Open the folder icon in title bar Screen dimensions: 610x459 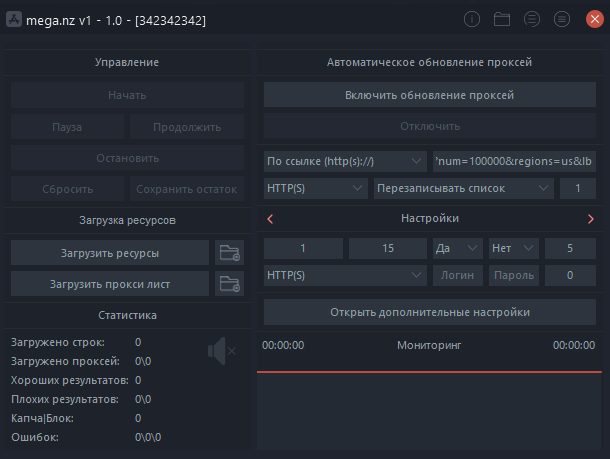point(502,19)
